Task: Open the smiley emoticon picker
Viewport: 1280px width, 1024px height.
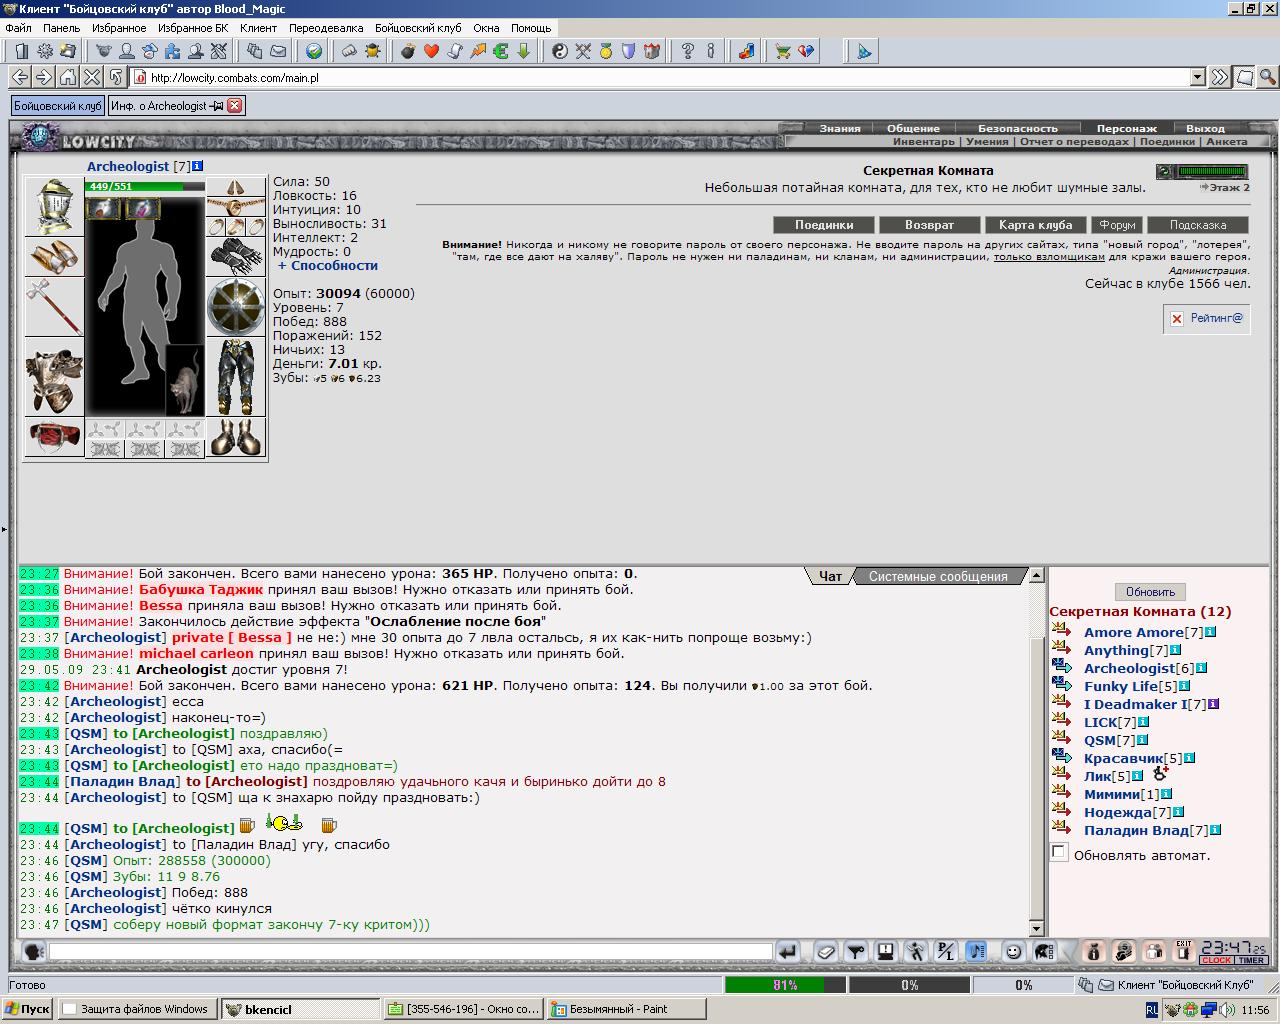Action: (1013, 951)
